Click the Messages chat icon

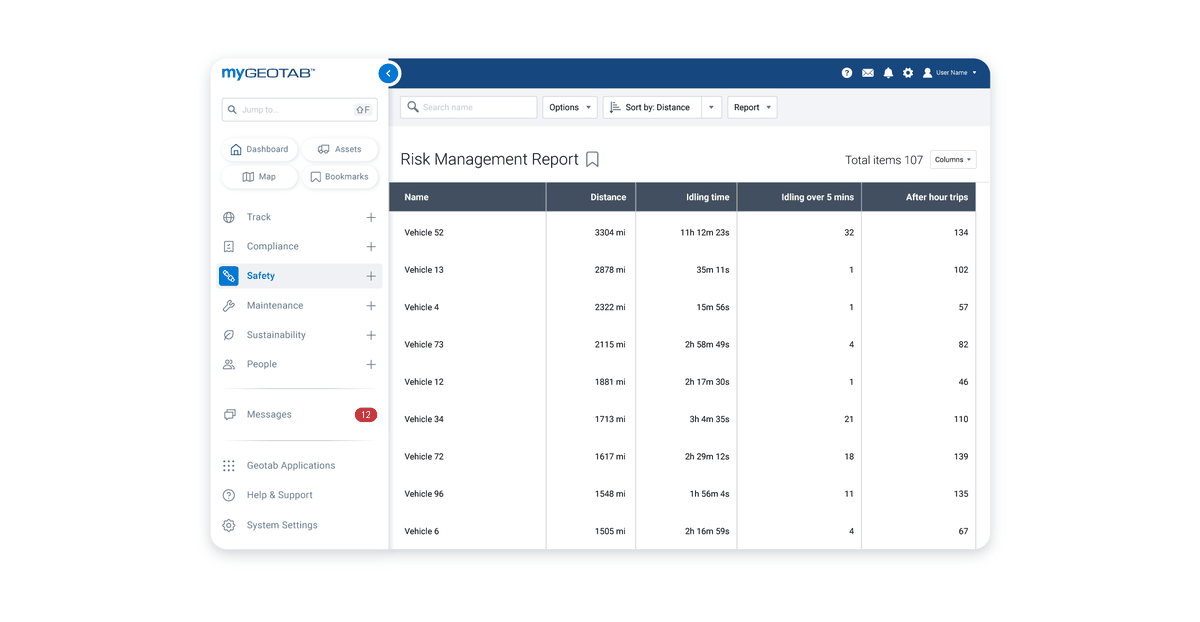point(229,414)
